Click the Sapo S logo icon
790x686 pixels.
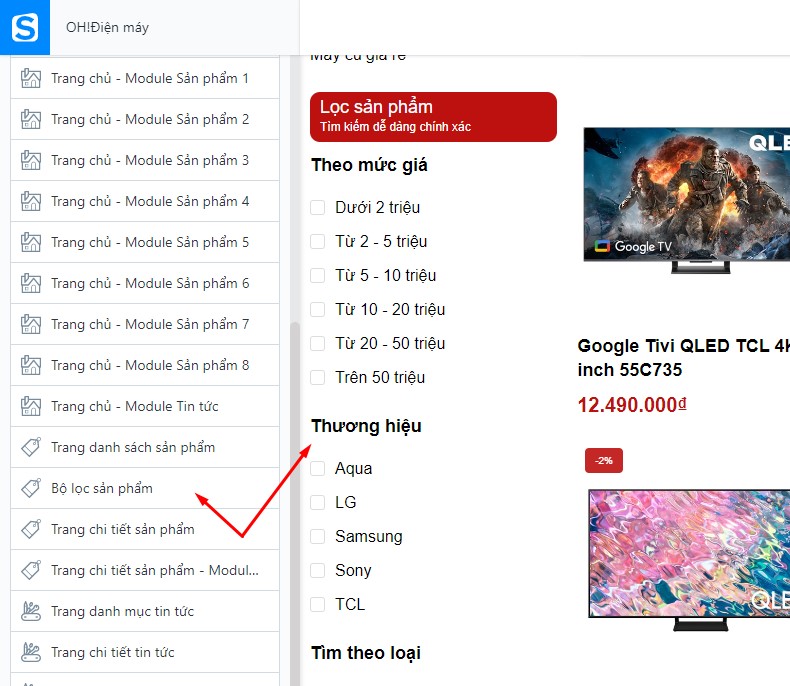click(x=25, y=27)
